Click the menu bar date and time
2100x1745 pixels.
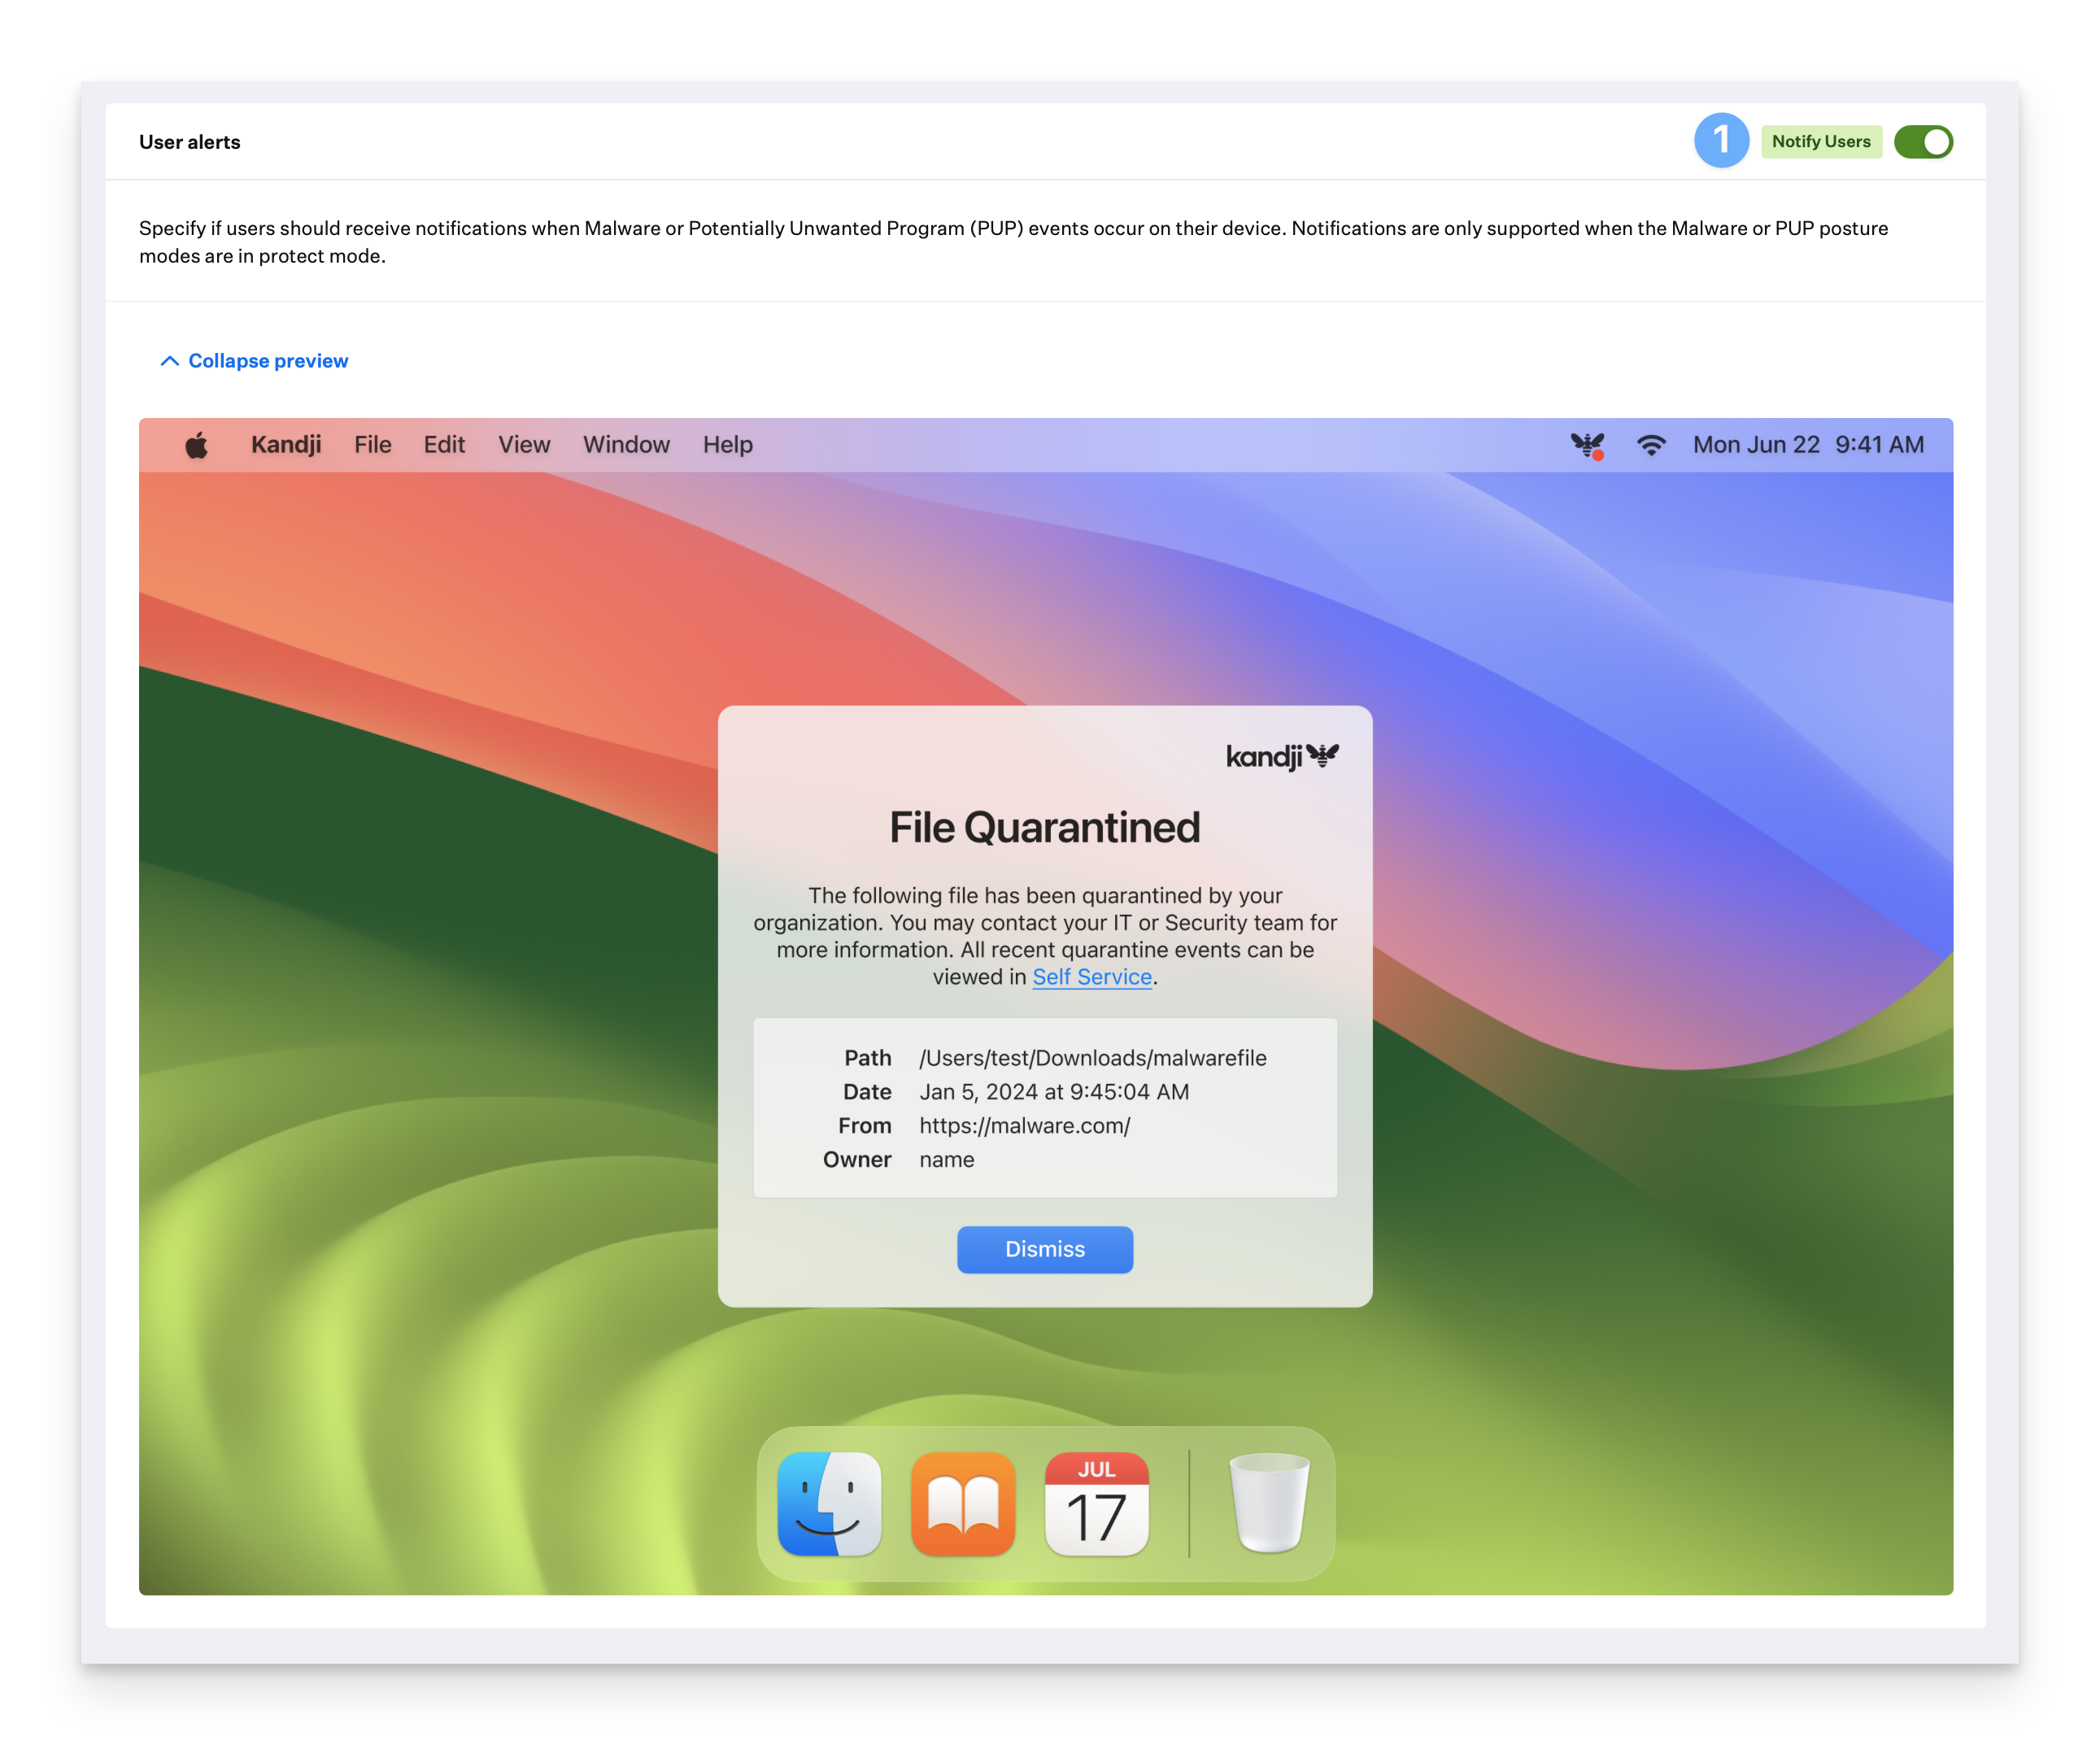[1807, 445]
